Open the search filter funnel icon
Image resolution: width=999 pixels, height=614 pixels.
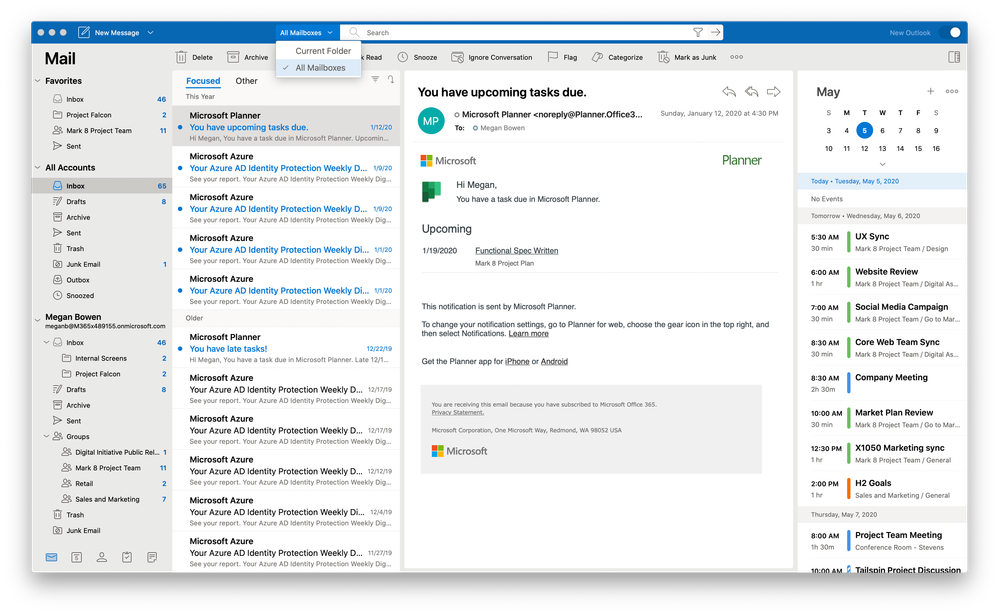[698, 32]
